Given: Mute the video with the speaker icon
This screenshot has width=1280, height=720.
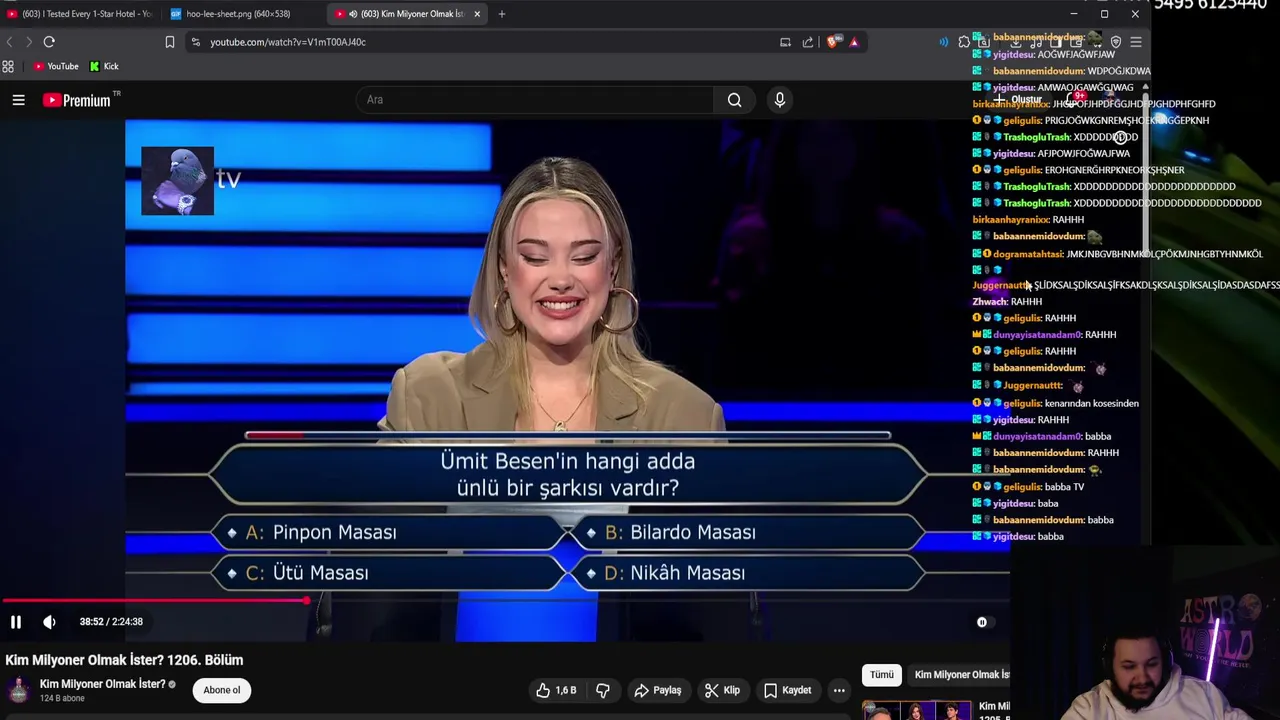Looking at the screenshot, I should 49,622.
